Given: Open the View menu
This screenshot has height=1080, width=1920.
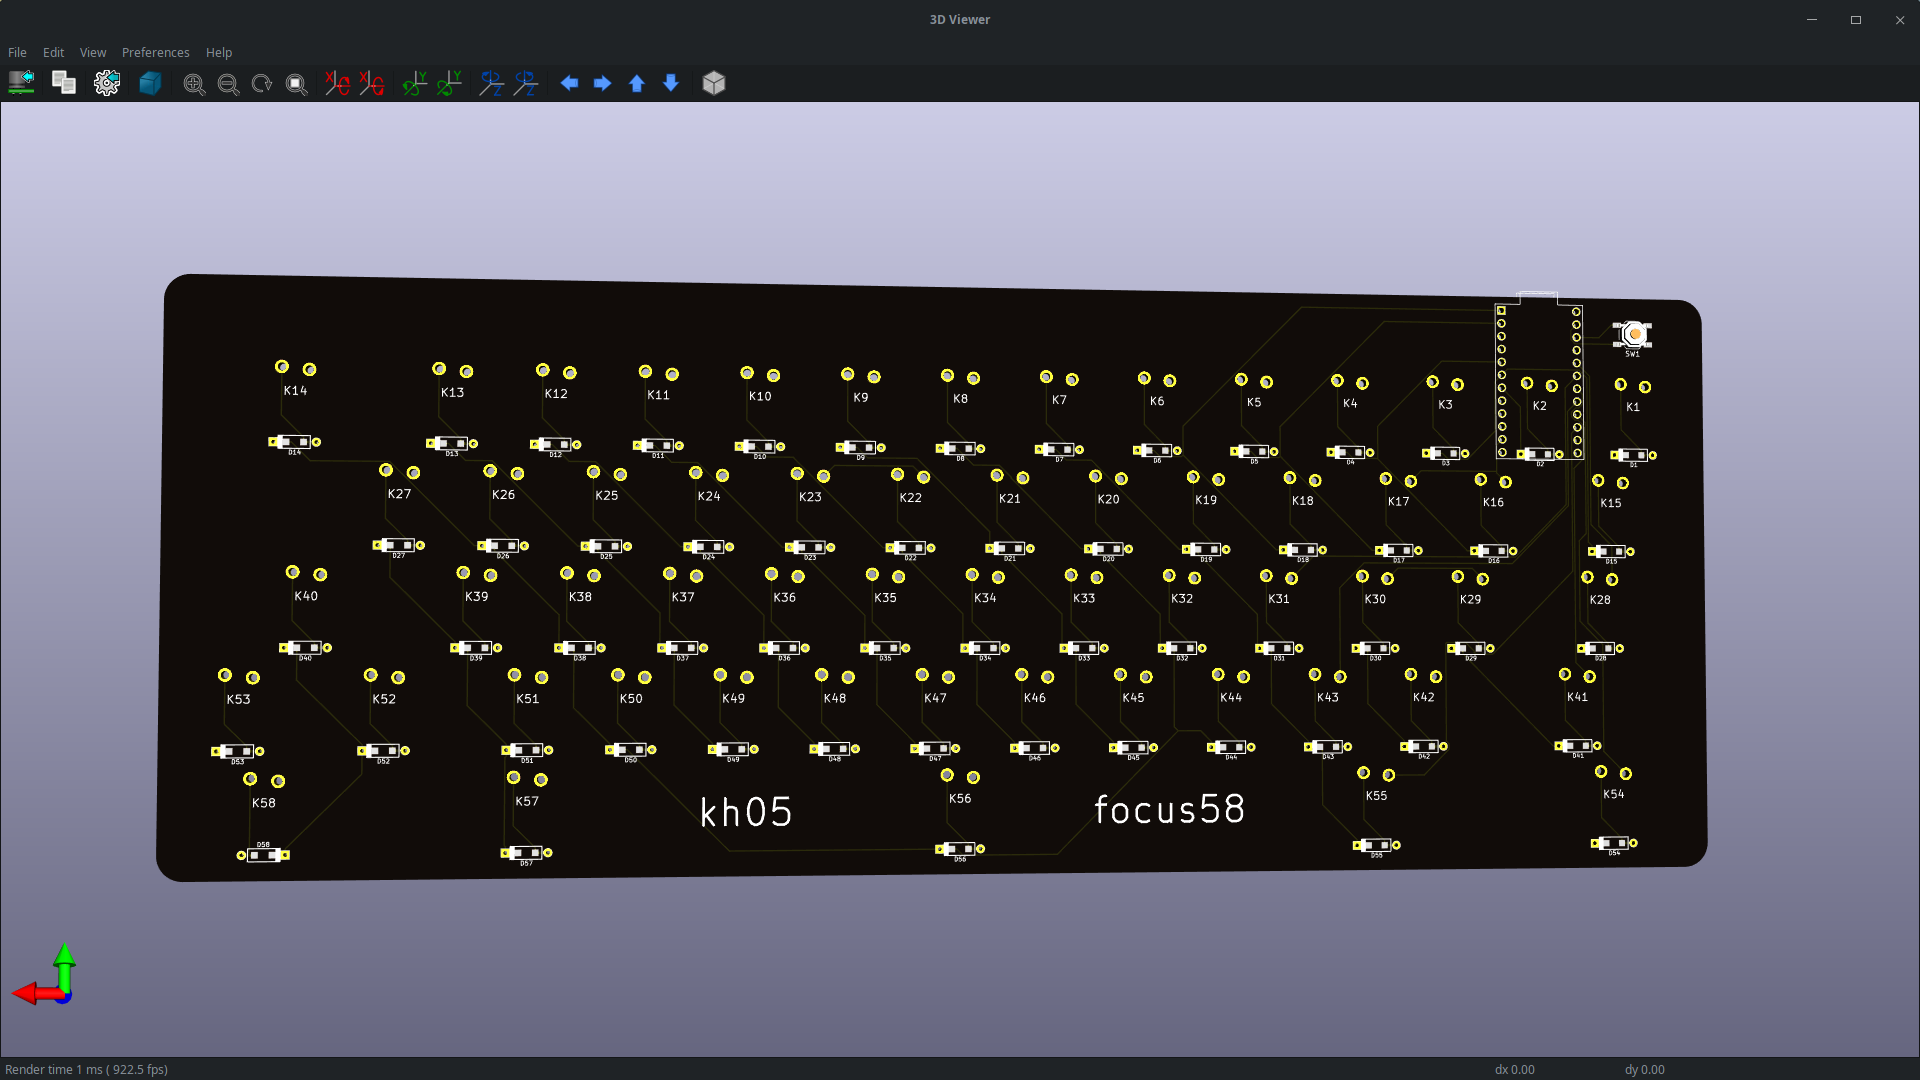Looking at the screenshot, I should coord(92,52).
